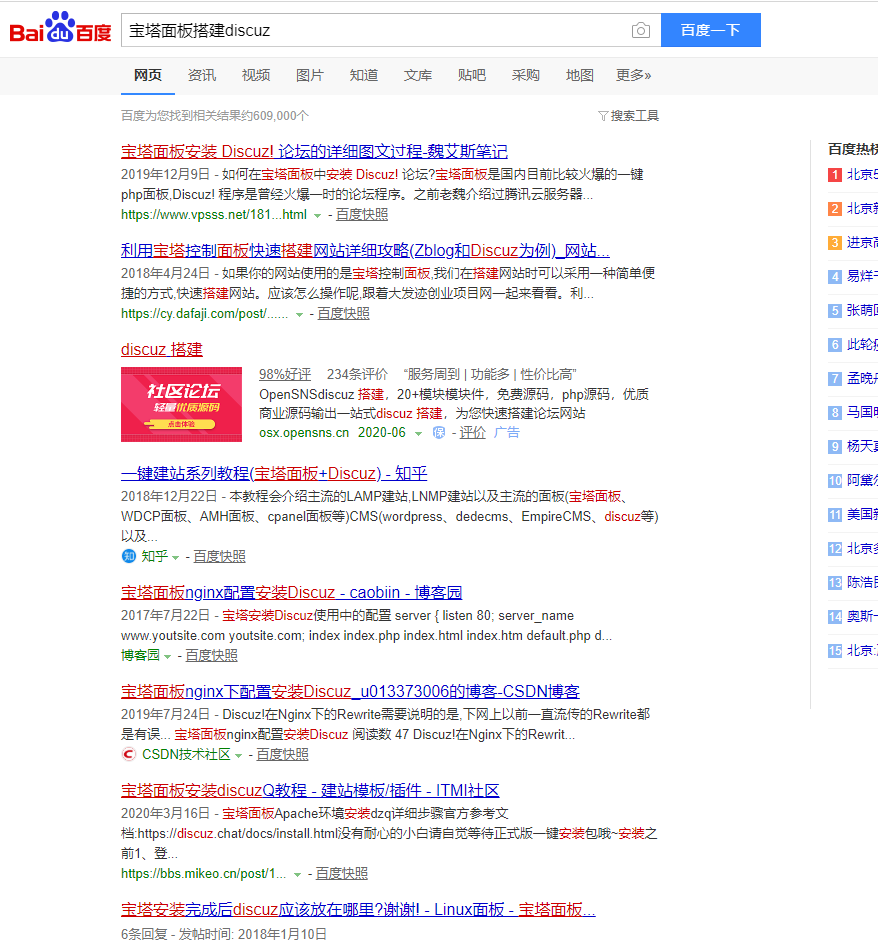This screenshot has width=878, height=942.
Task: Open result 宝塔面板安装discuzQ教程 - ITMI社区
Action: (310, 790)
